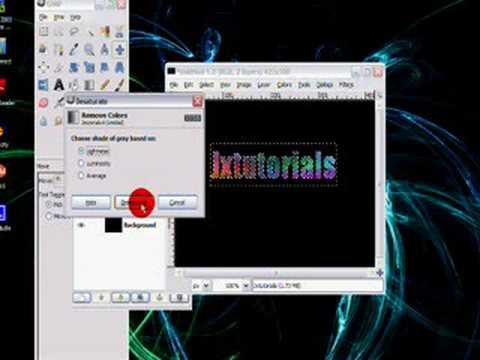Image resolution: width=480 pixels, height=360 pixels.
Task: Select the Paths tool
Action: [59, 50]
